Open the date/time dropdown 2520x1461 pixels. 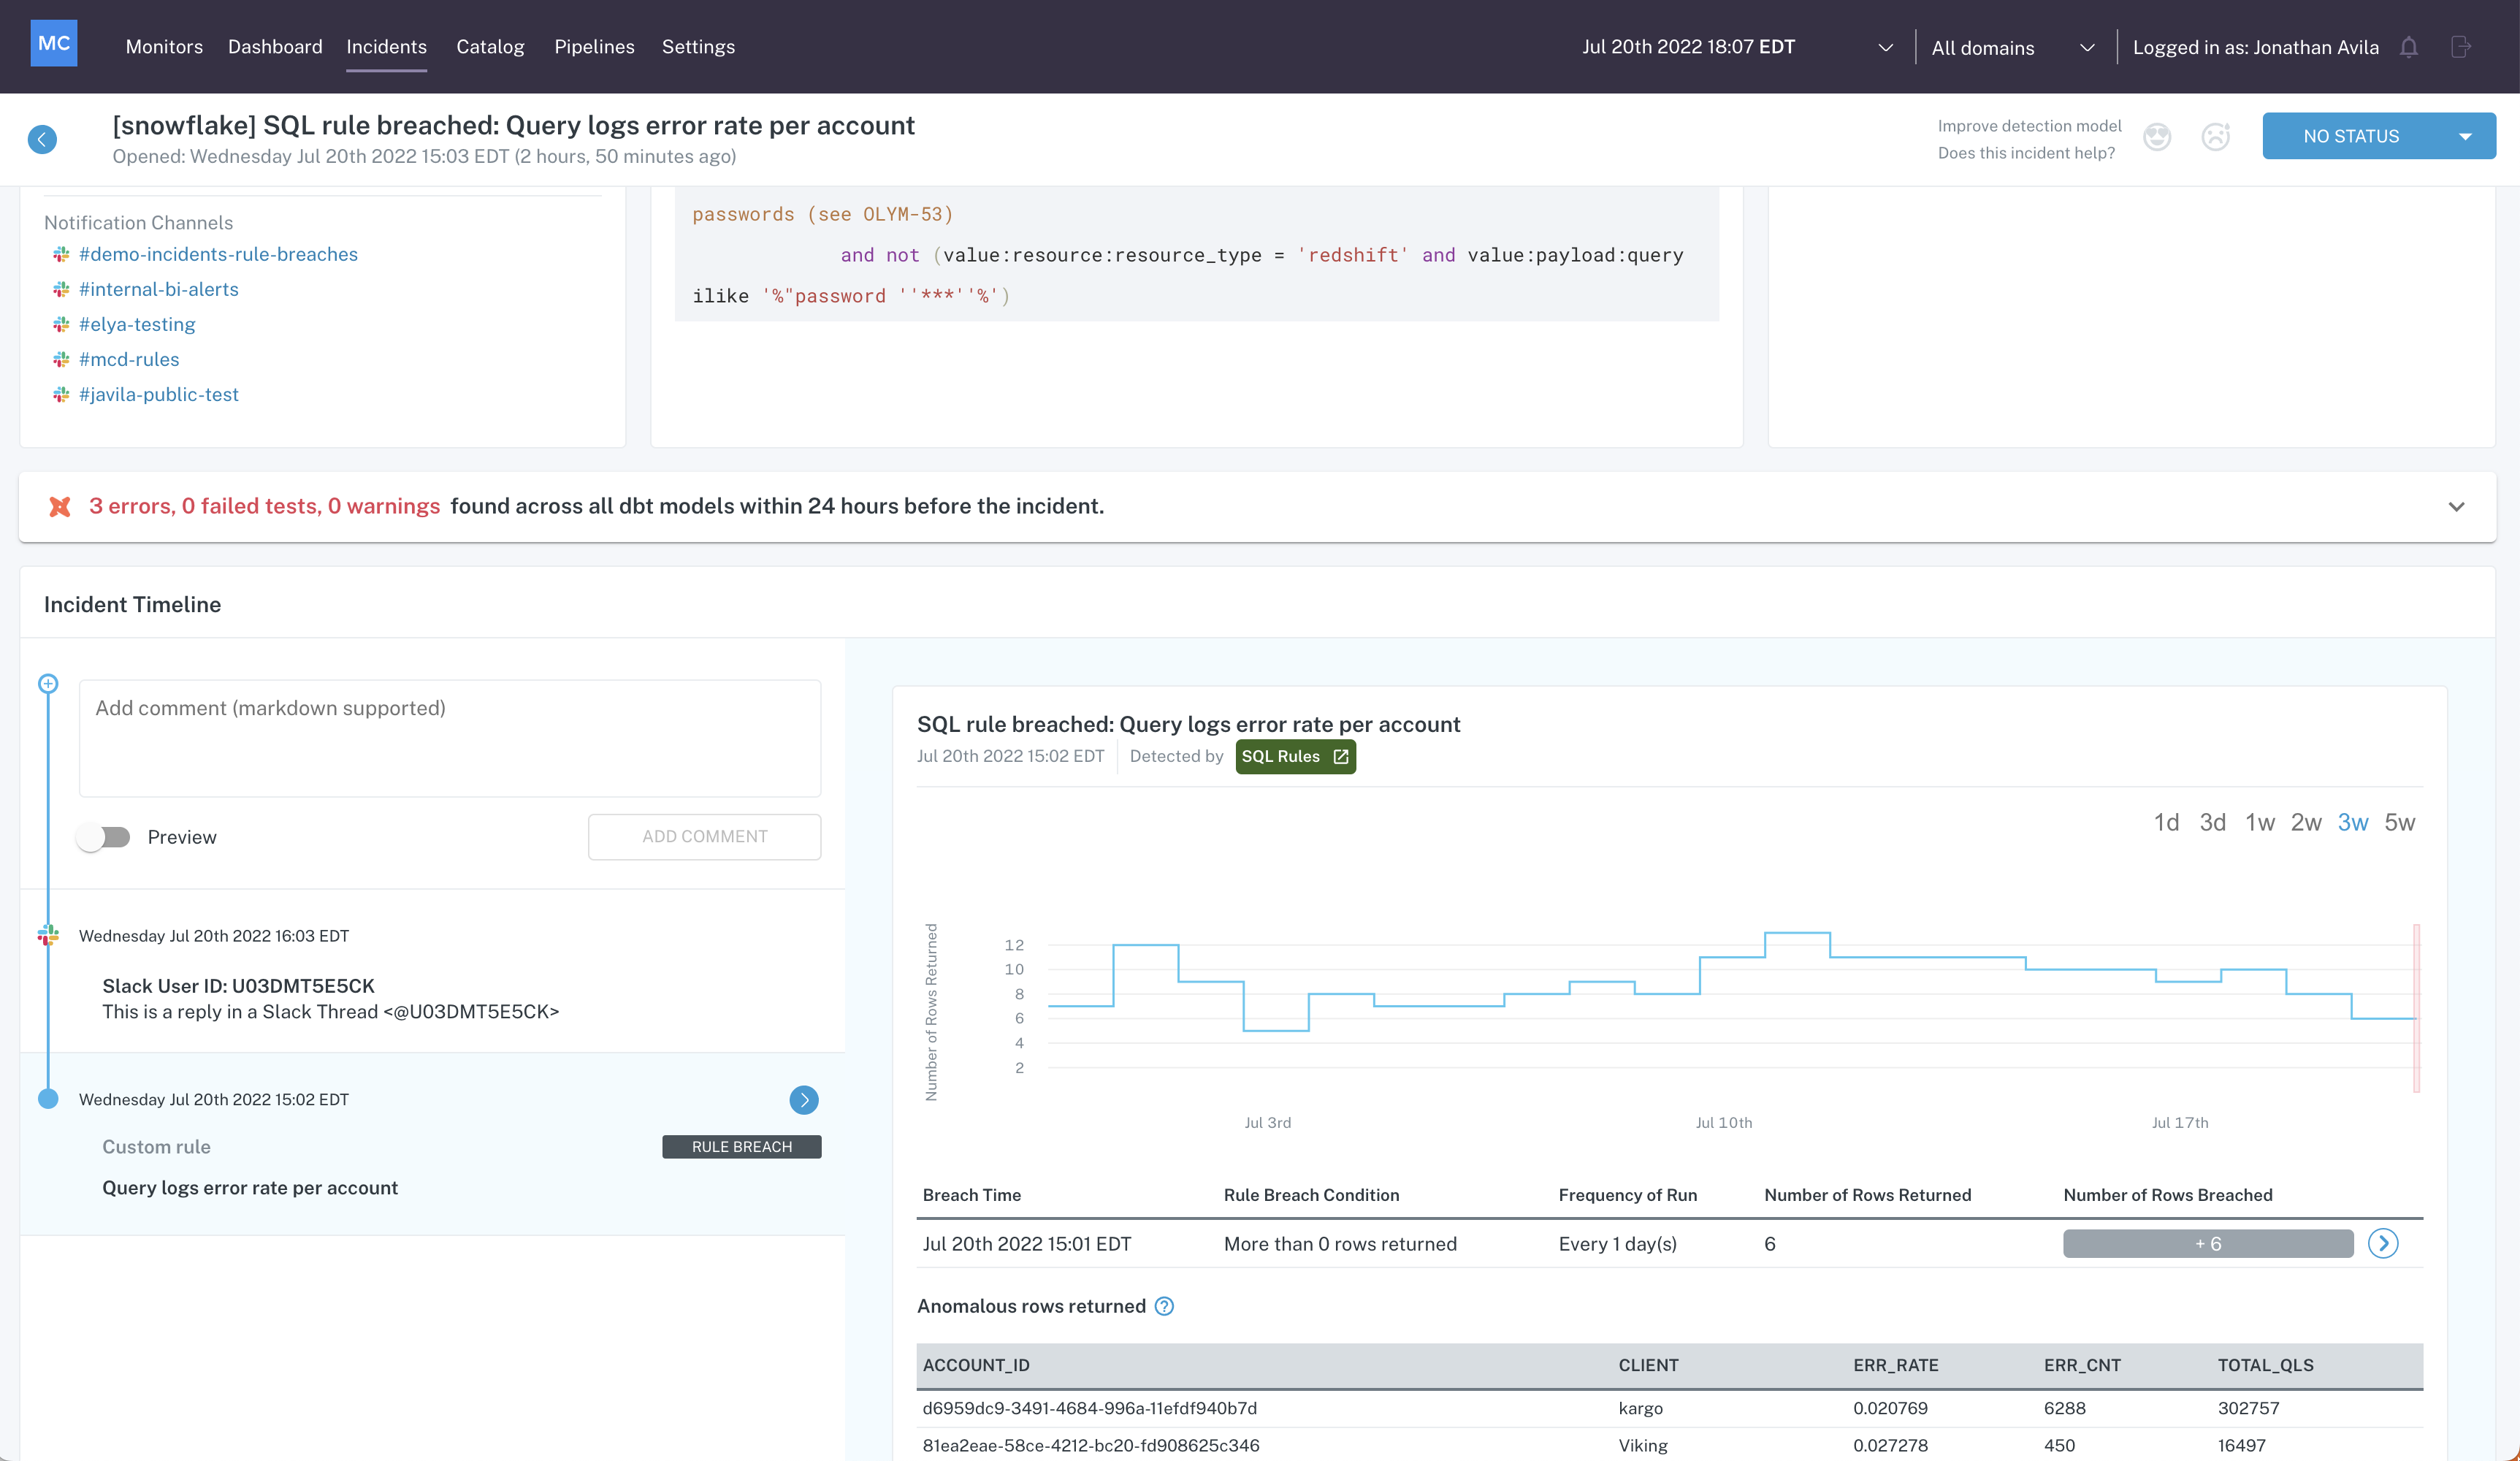pyautogui.click(x=1737, y=47)
